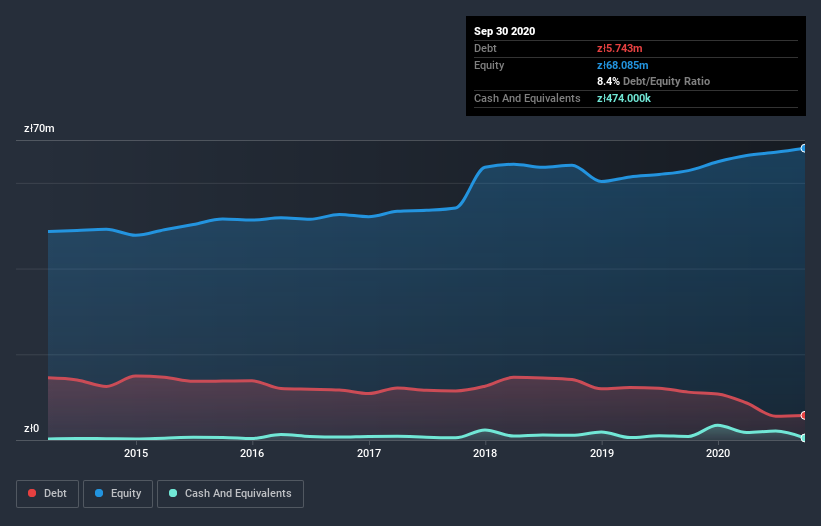Click the zł68.085m equity value
The image size is (821, 526).
[623, 65]
